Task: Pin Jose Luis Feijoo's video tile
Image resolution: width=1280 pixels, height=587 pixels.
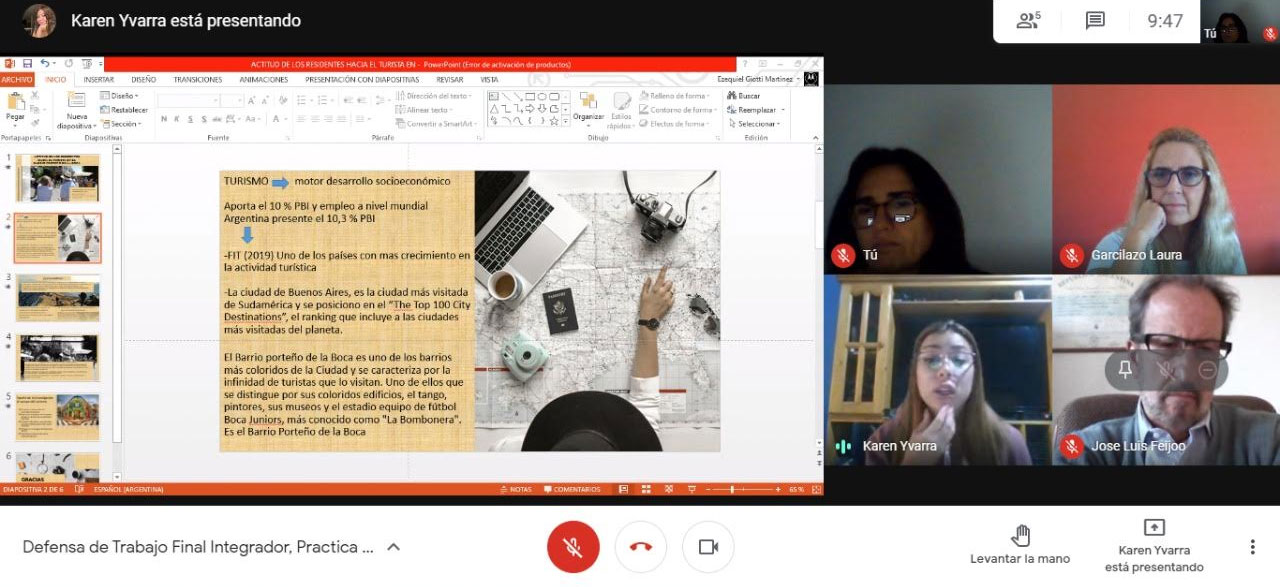Action: pos(1125,370)
